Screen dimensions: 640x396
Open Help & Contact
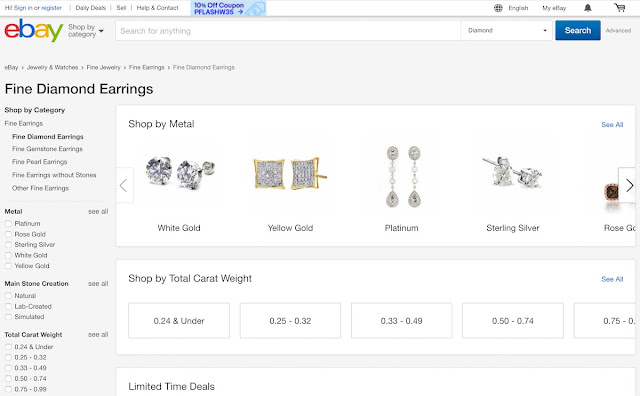(157, 8)
